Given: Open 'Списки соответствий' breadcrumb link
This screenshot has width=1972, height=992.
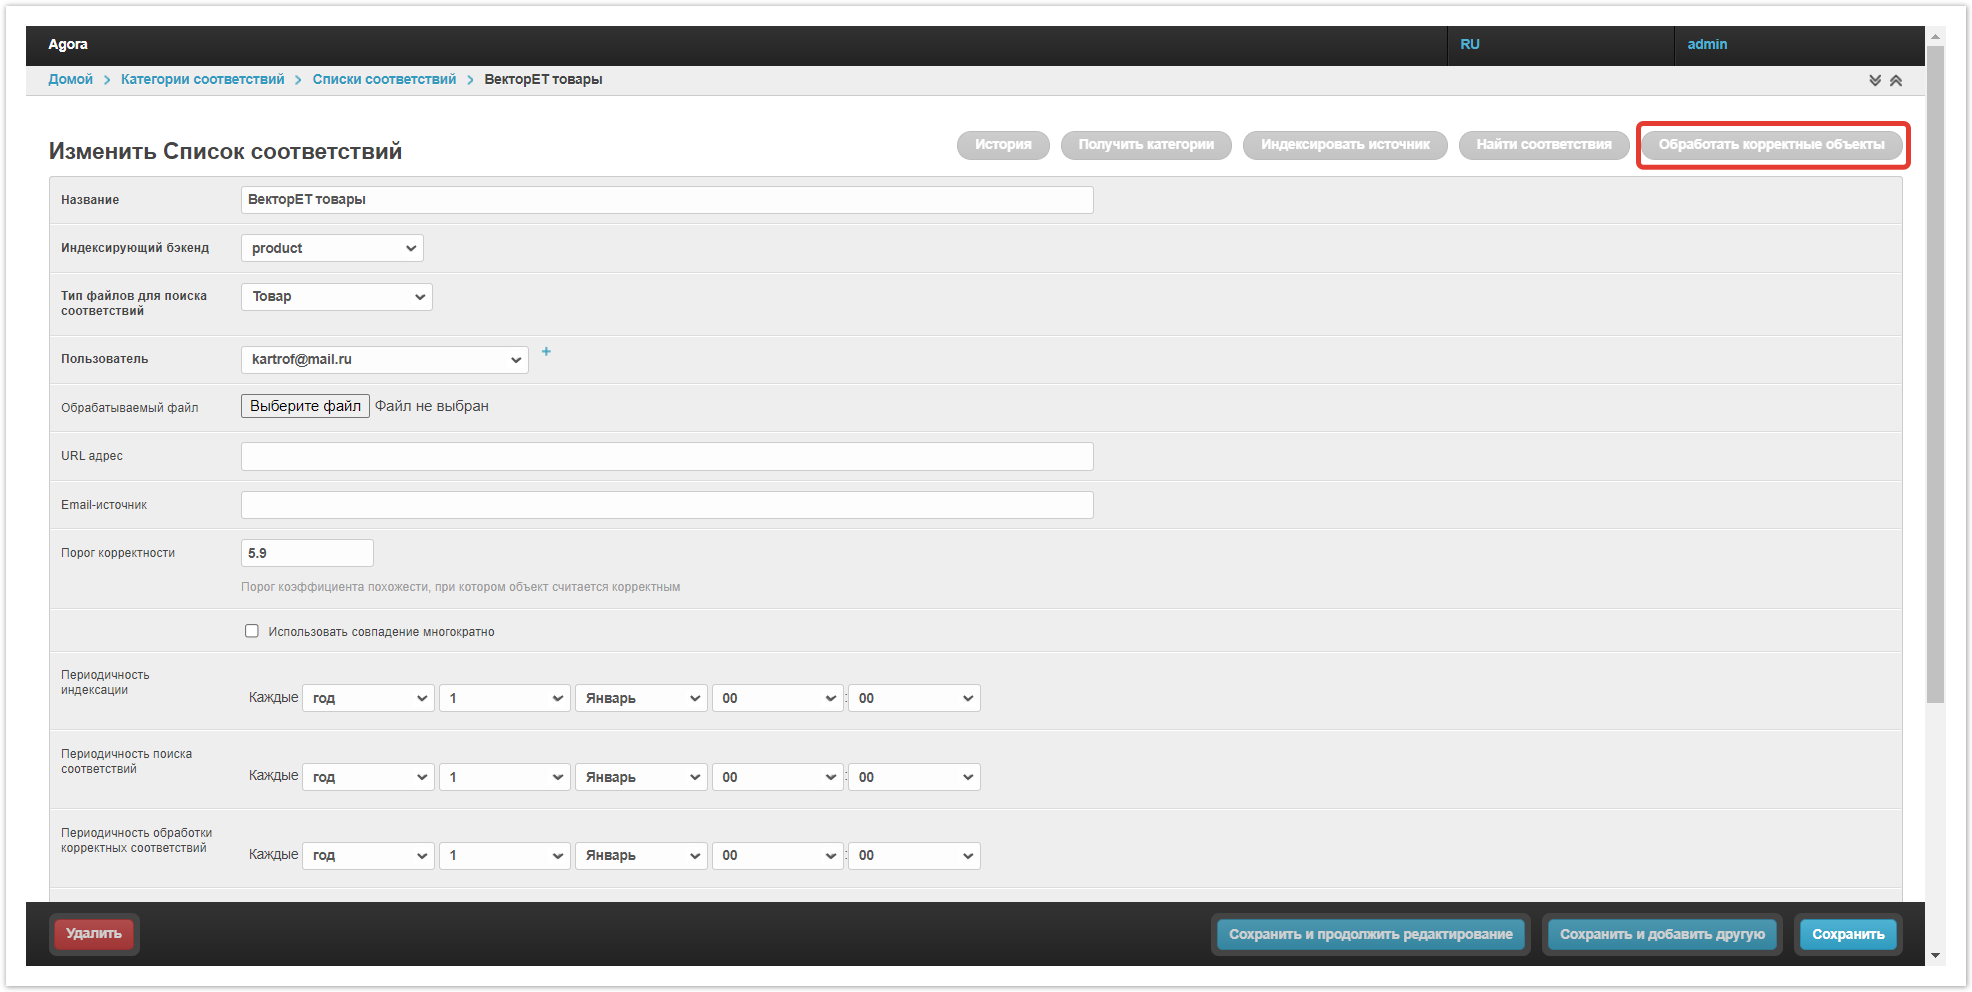Looking at the screenshot, I should pyautogui.click(x=384, y=80).
